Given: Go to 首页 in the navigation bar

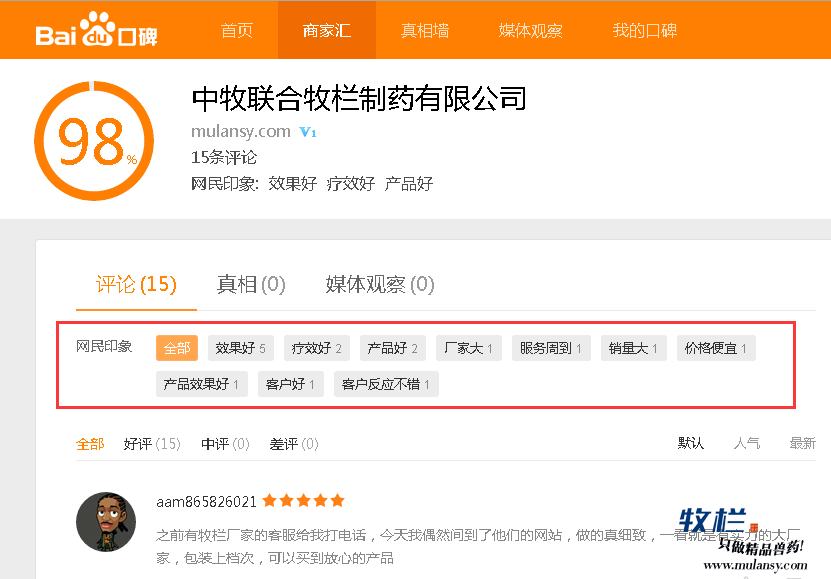Looking at the screenshot, I should [237, 30].
